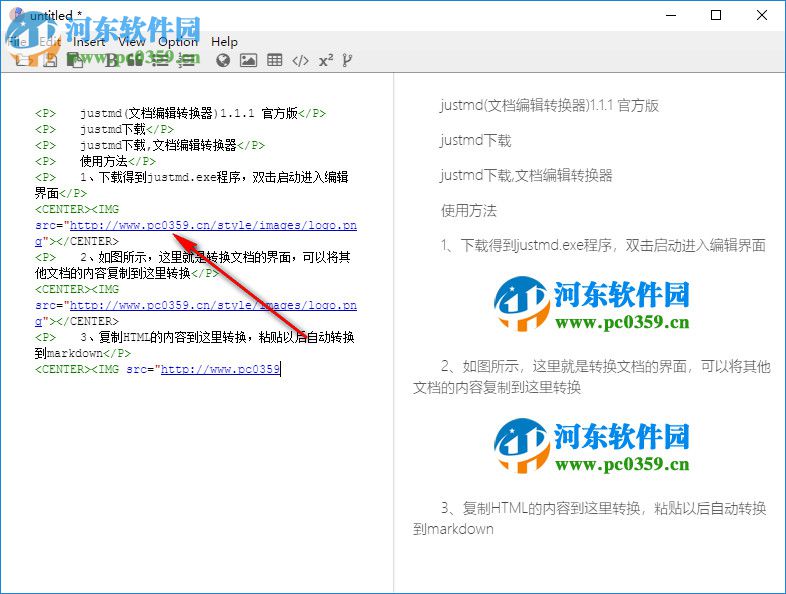Click the 'untitled *' window title
This screenshot has width=786, height=594.
tap(56, 16)
